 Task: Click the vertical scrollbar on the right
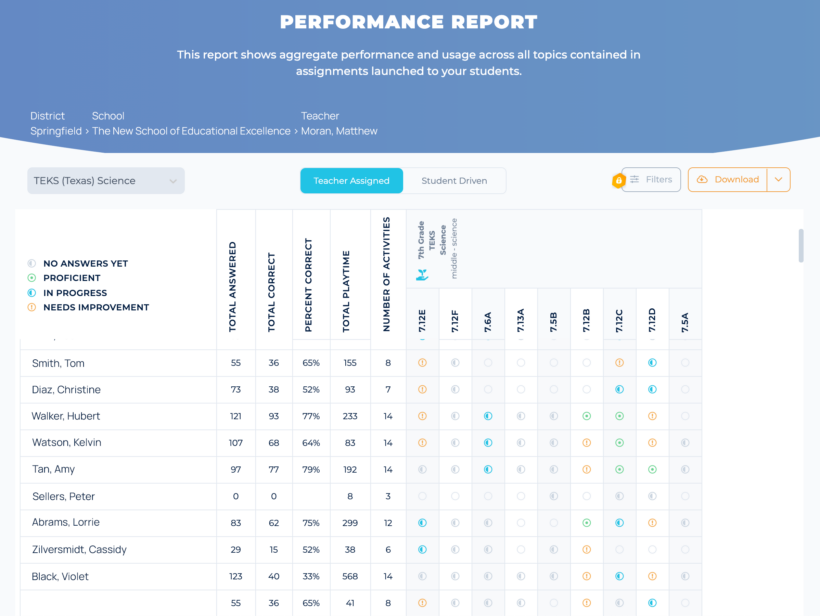799,246
